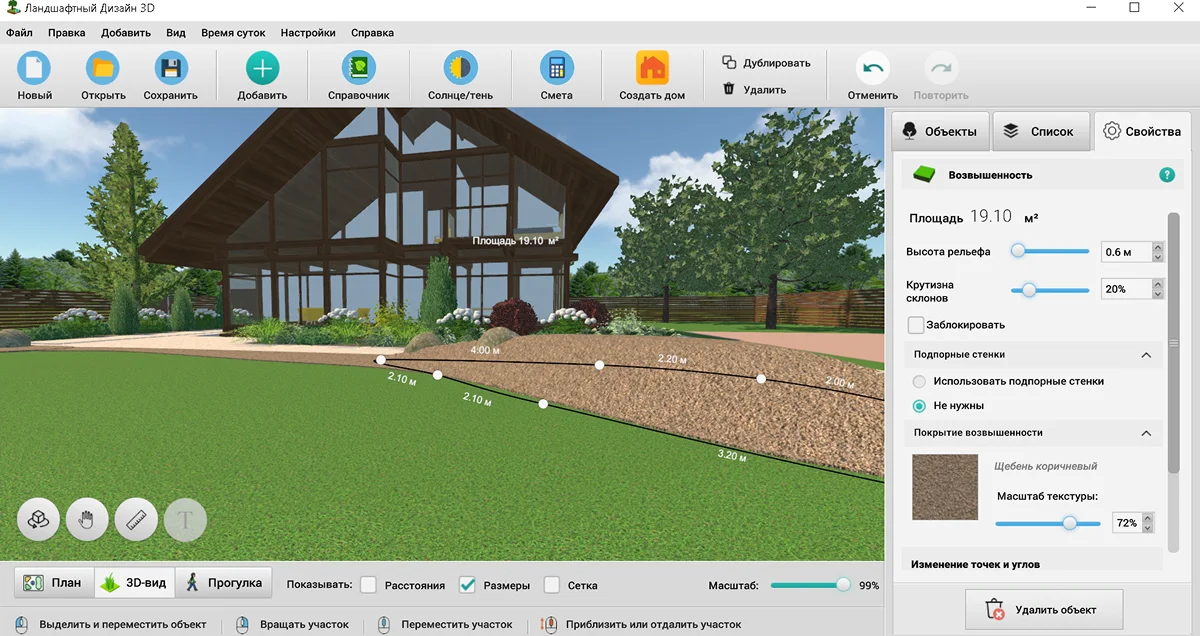Click the green Добавить plus icon
Viewport: 1200px width, 636px height.
click(x=262, y=68)
